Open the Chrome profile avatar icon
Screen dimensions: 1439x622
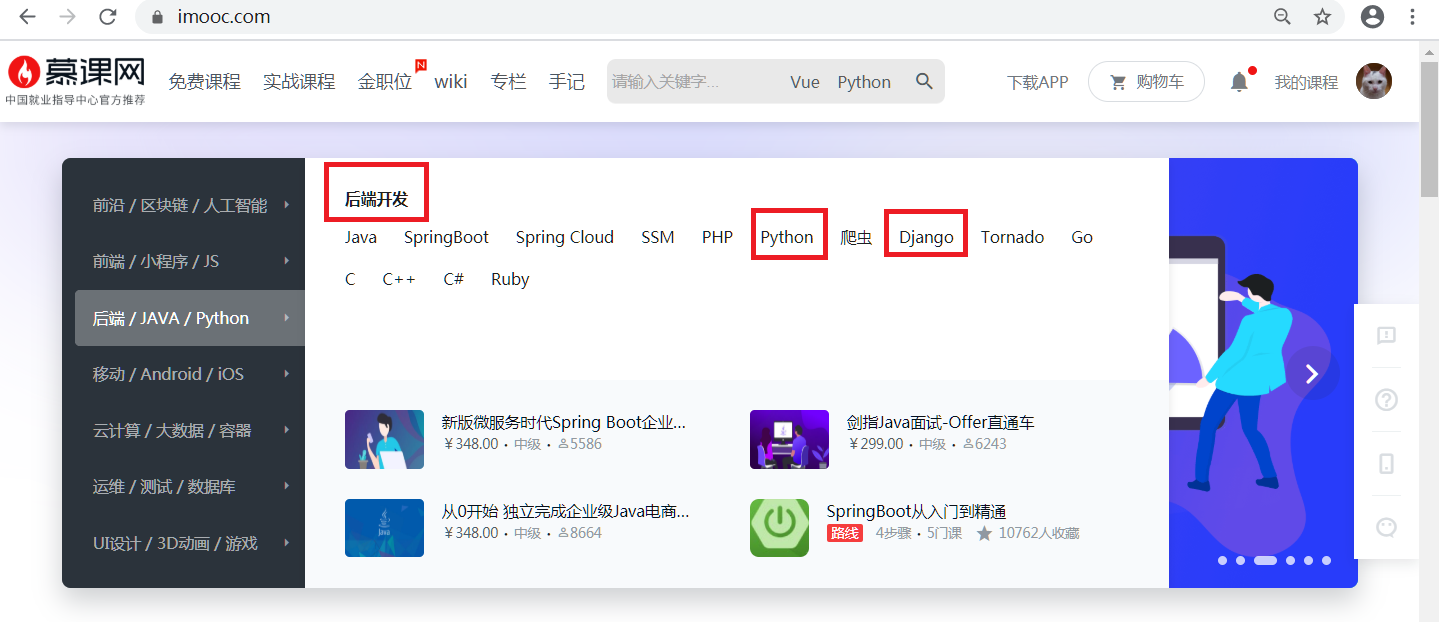(x=1373, y=16)
